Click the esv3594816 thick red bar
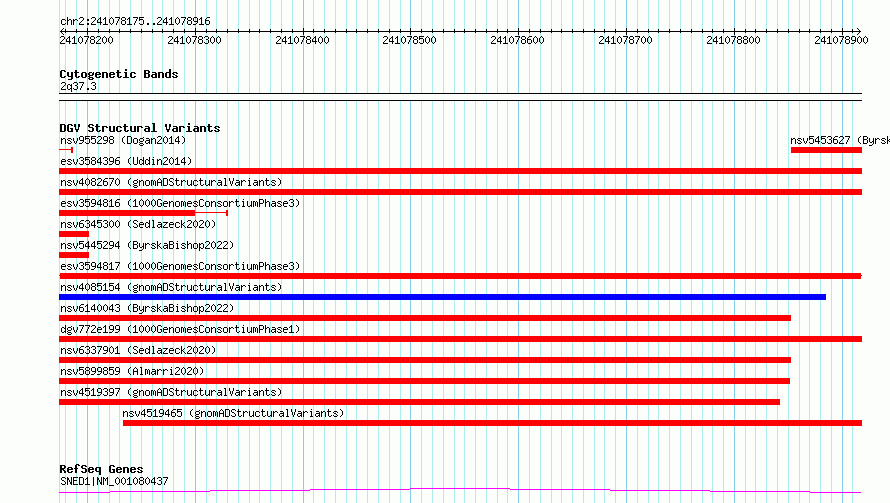 [127, 213]
